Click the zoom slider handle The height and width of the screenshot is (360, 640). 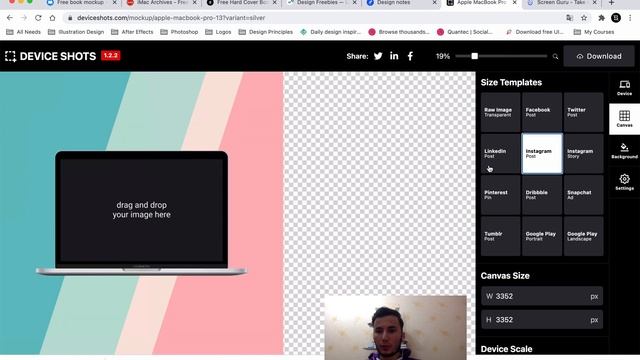(474, 56)
